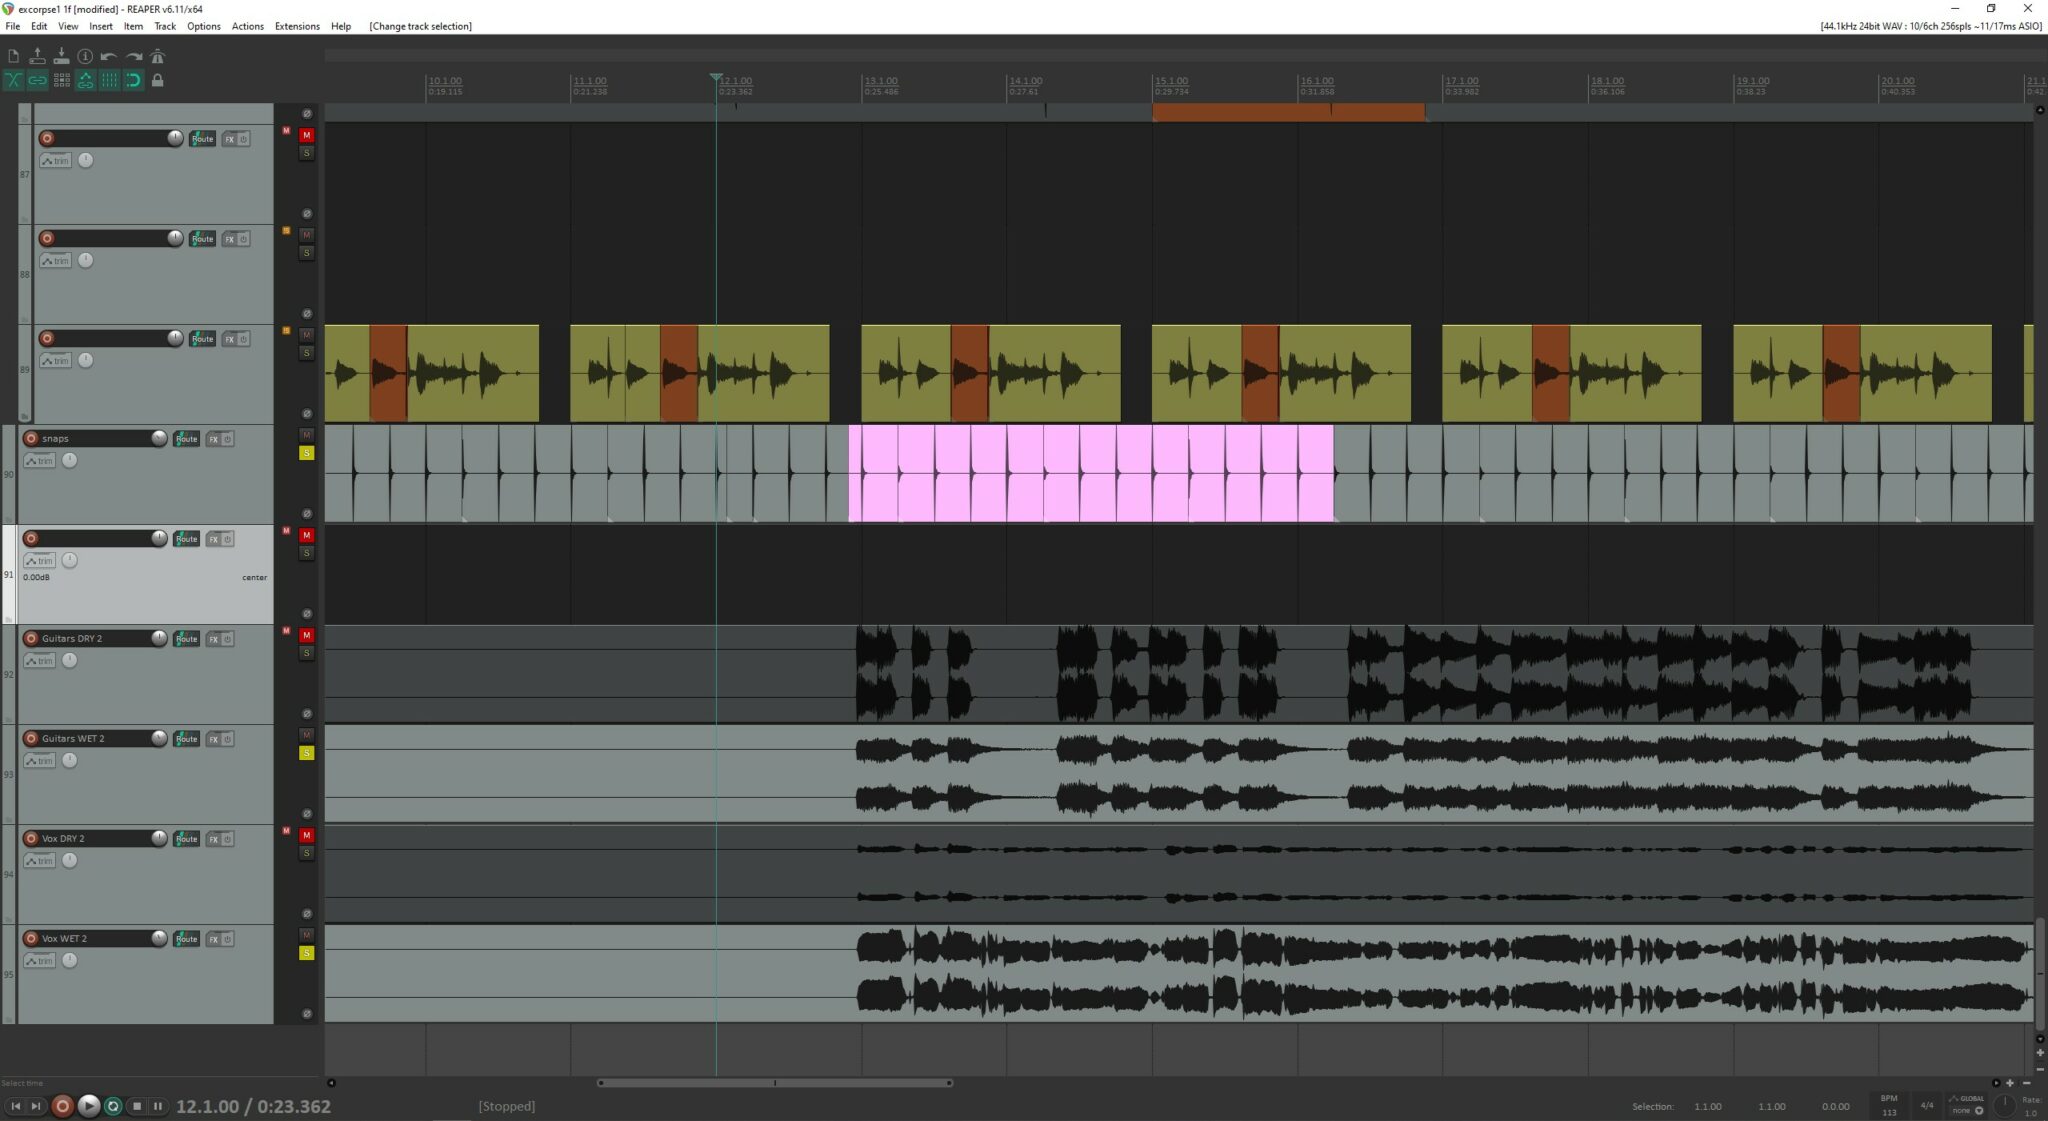Open trim envelope menu on snaps track
Image resolution: width=2048 pixels, height=1121 pixels.
pos(39,461)
